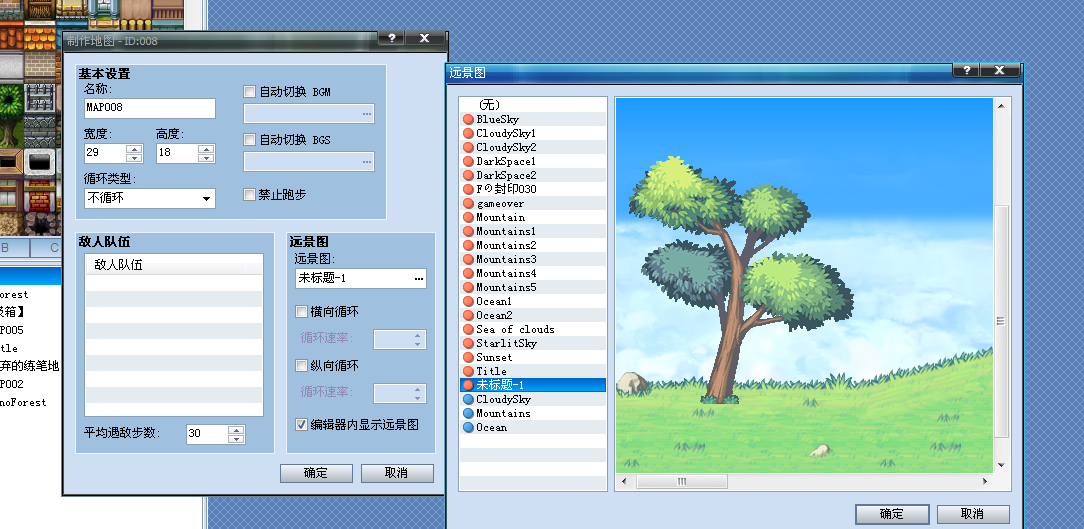Click the 敌人队伍 column header

pyautogui.click(x=174, y=265)
